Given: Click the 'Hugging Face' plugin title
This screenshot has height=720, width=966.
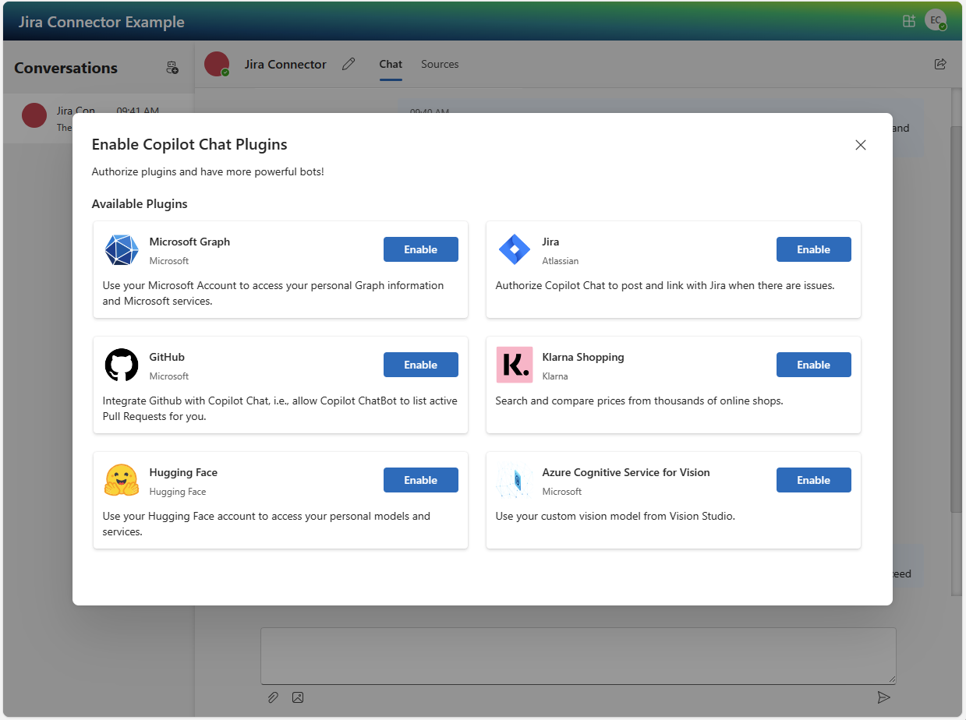Looking at the screenshot, I should (x=183, y=472).
